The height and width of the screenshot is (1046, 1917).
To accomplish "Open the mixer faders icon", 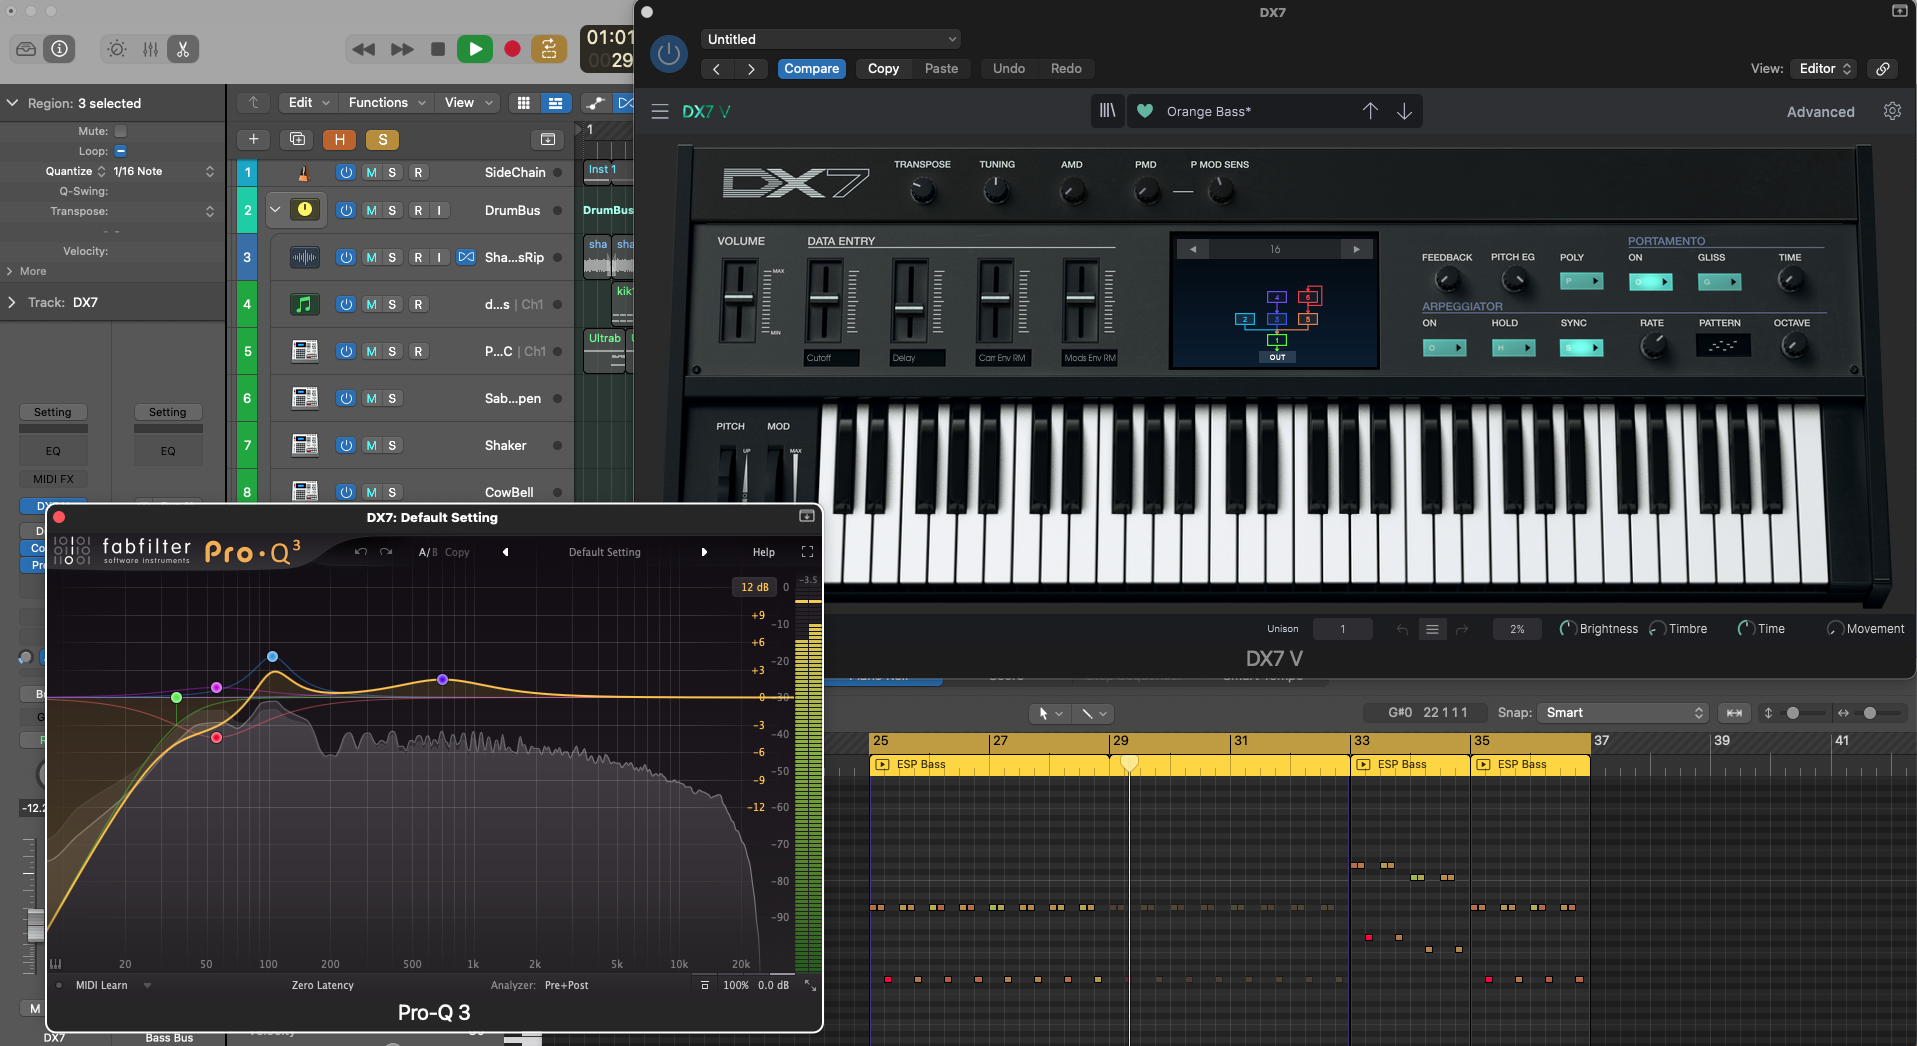I will pos(150,49).
